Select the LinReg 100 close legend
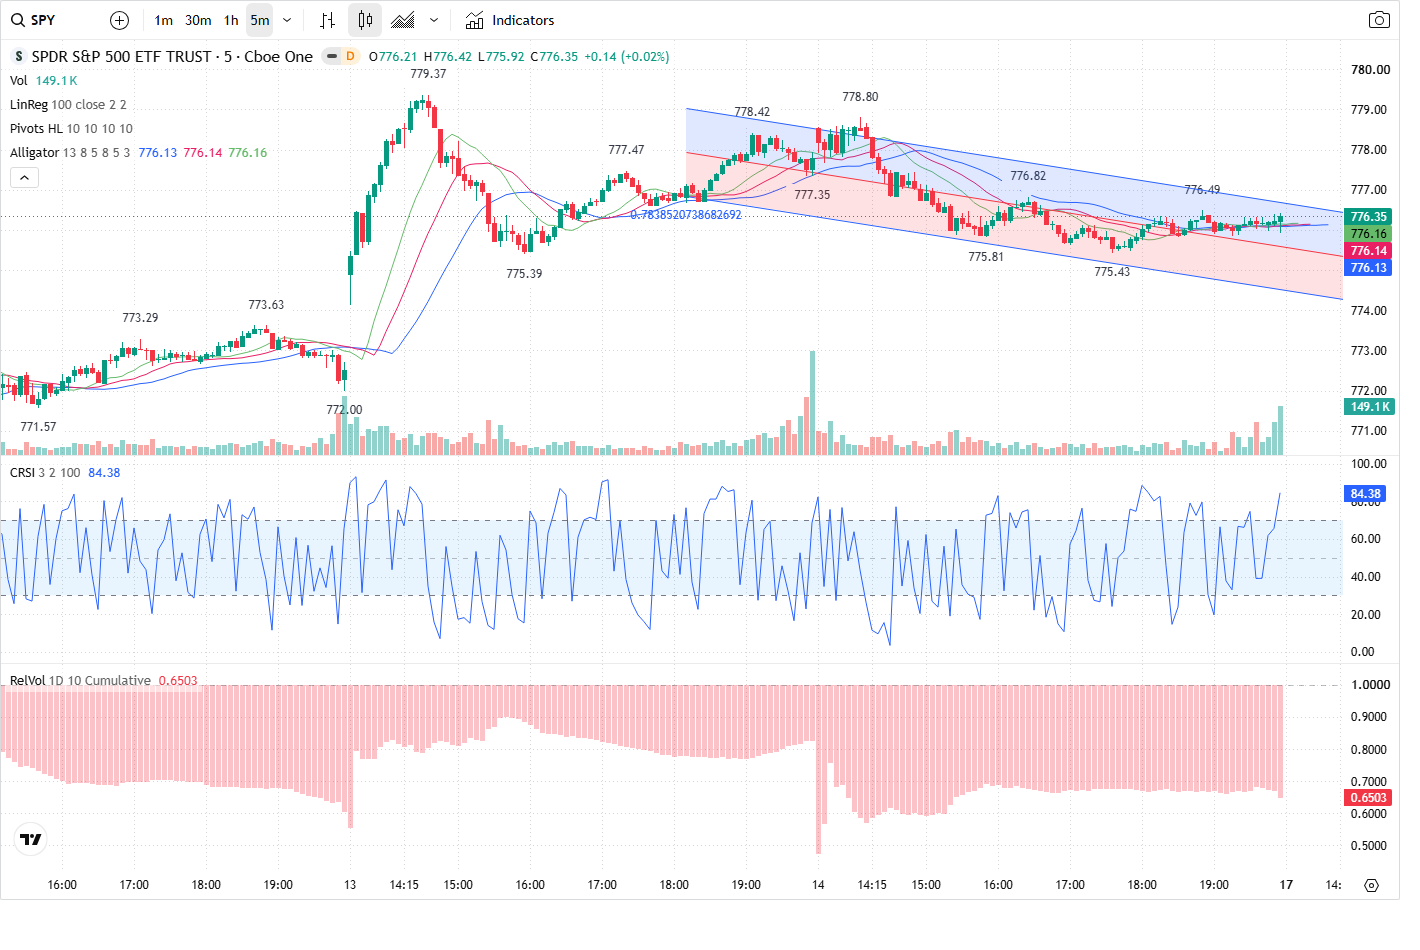 click(68, 105)
